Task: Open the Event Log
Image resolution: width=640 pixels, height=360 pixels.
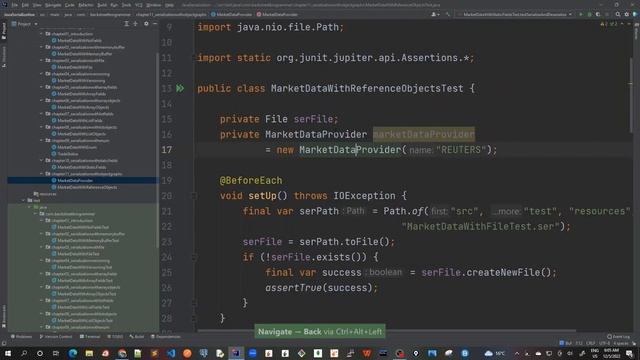Action: coord(618,337)
